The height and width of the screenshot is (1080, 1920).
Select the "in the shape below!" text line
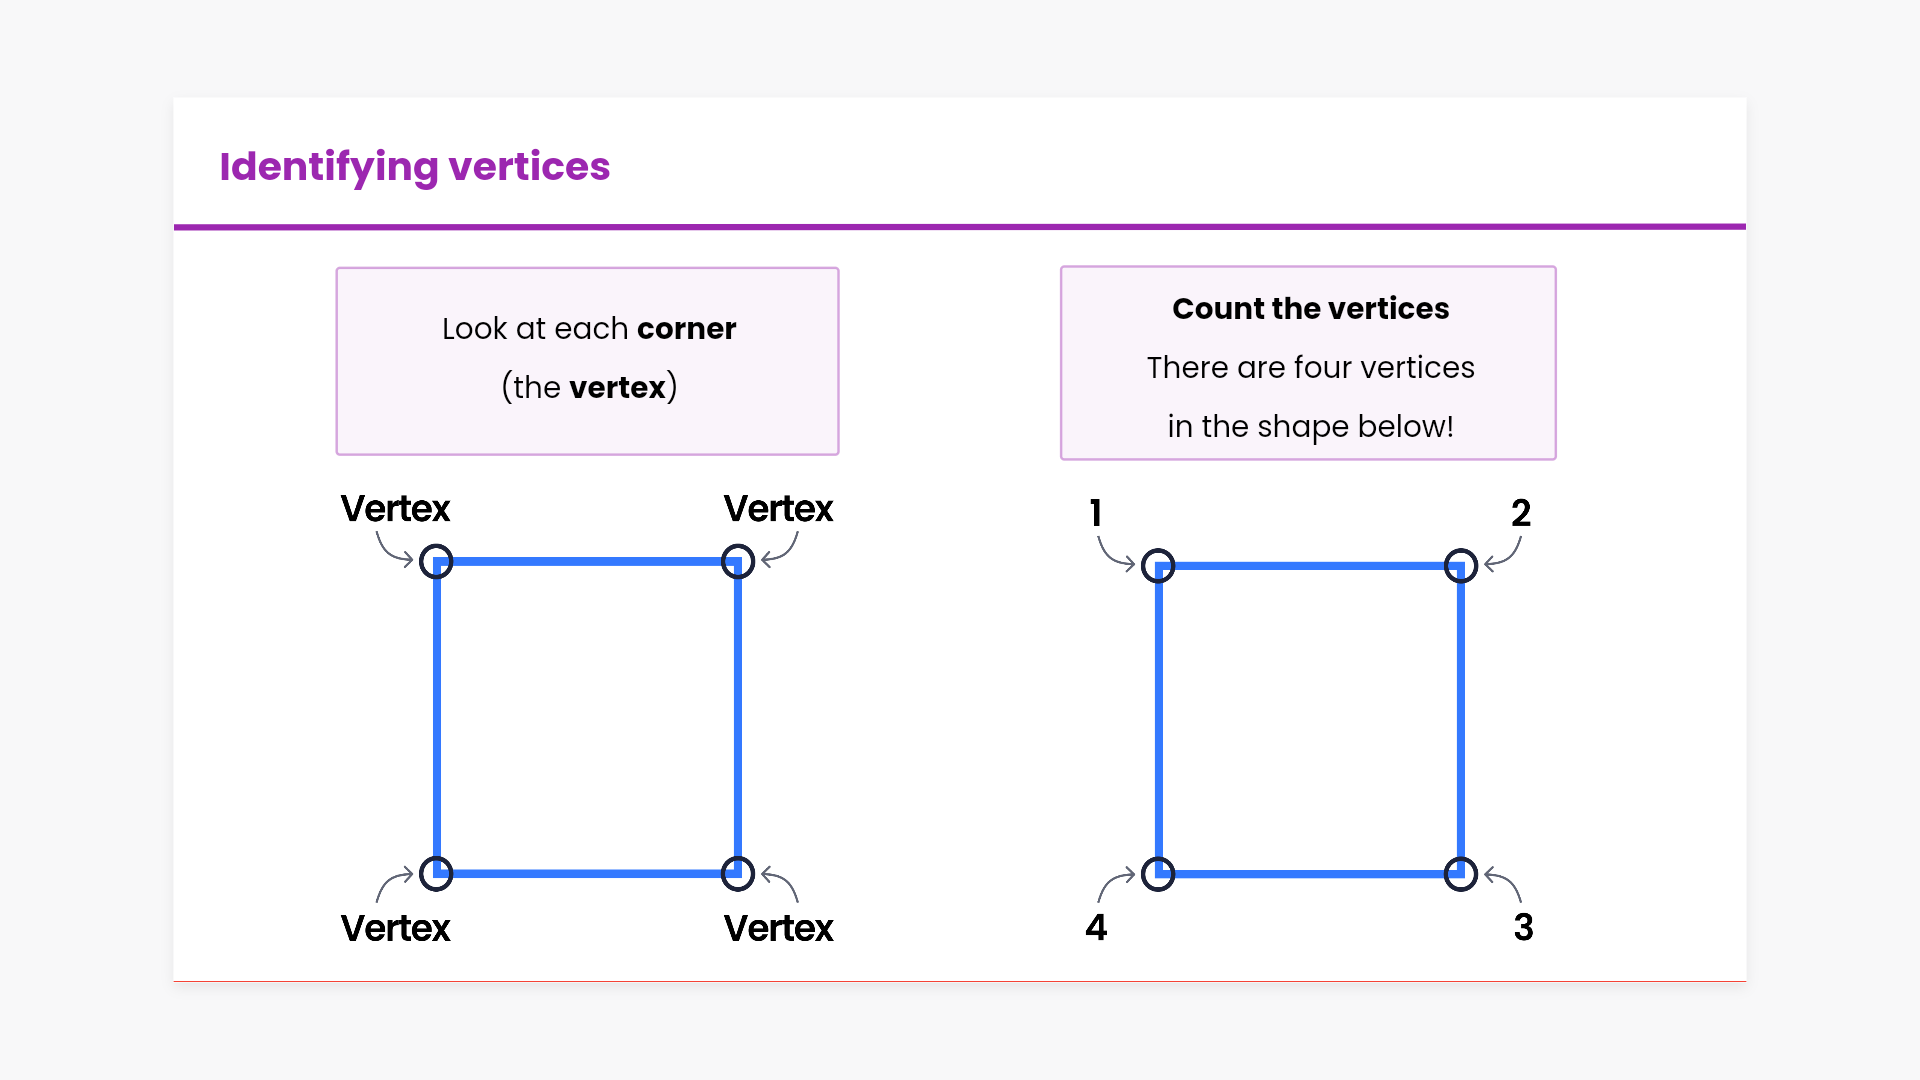1310,427
